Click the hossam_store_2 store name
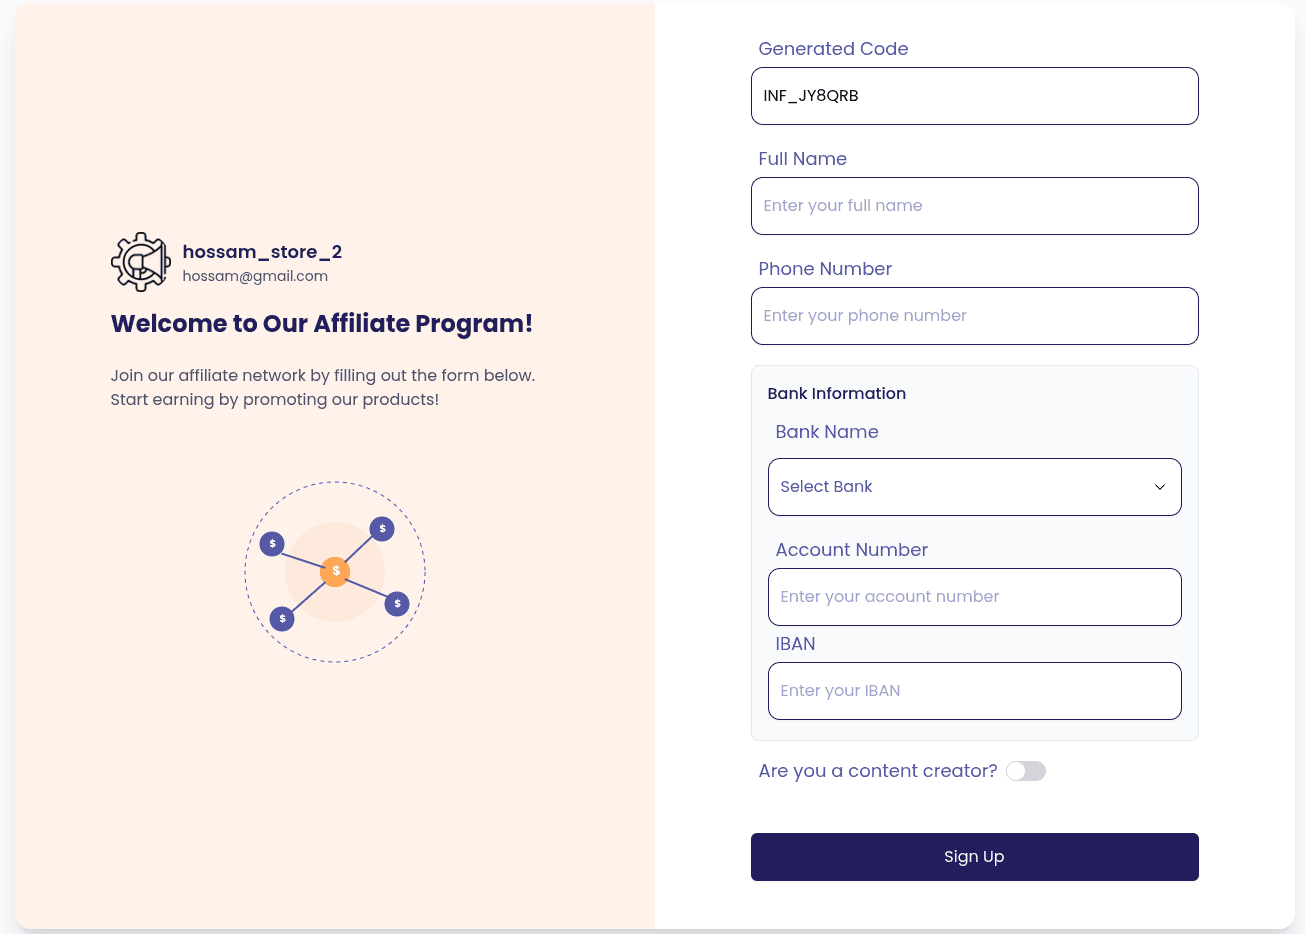 coord(262,252)
